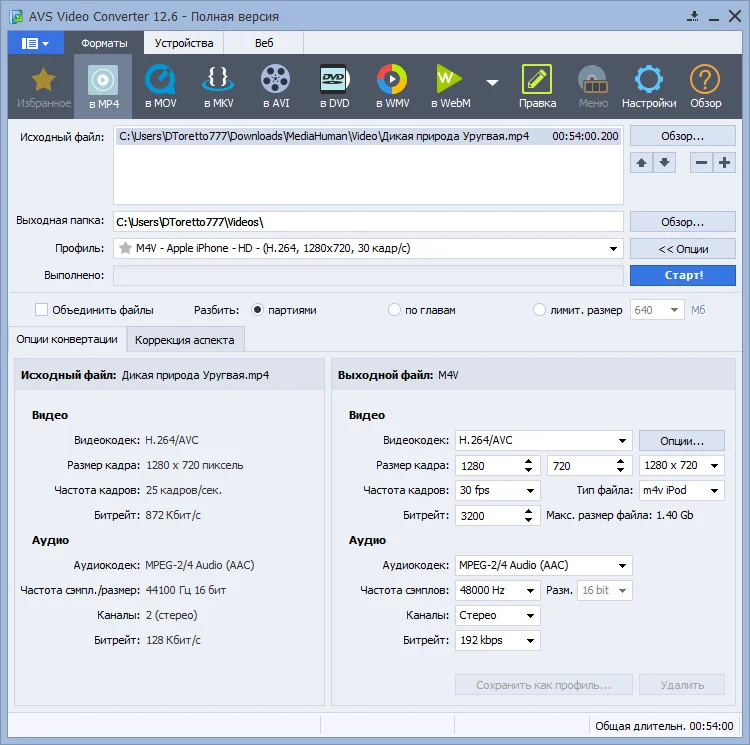Click the Выходная папка path field

click(x=368, y=222)
